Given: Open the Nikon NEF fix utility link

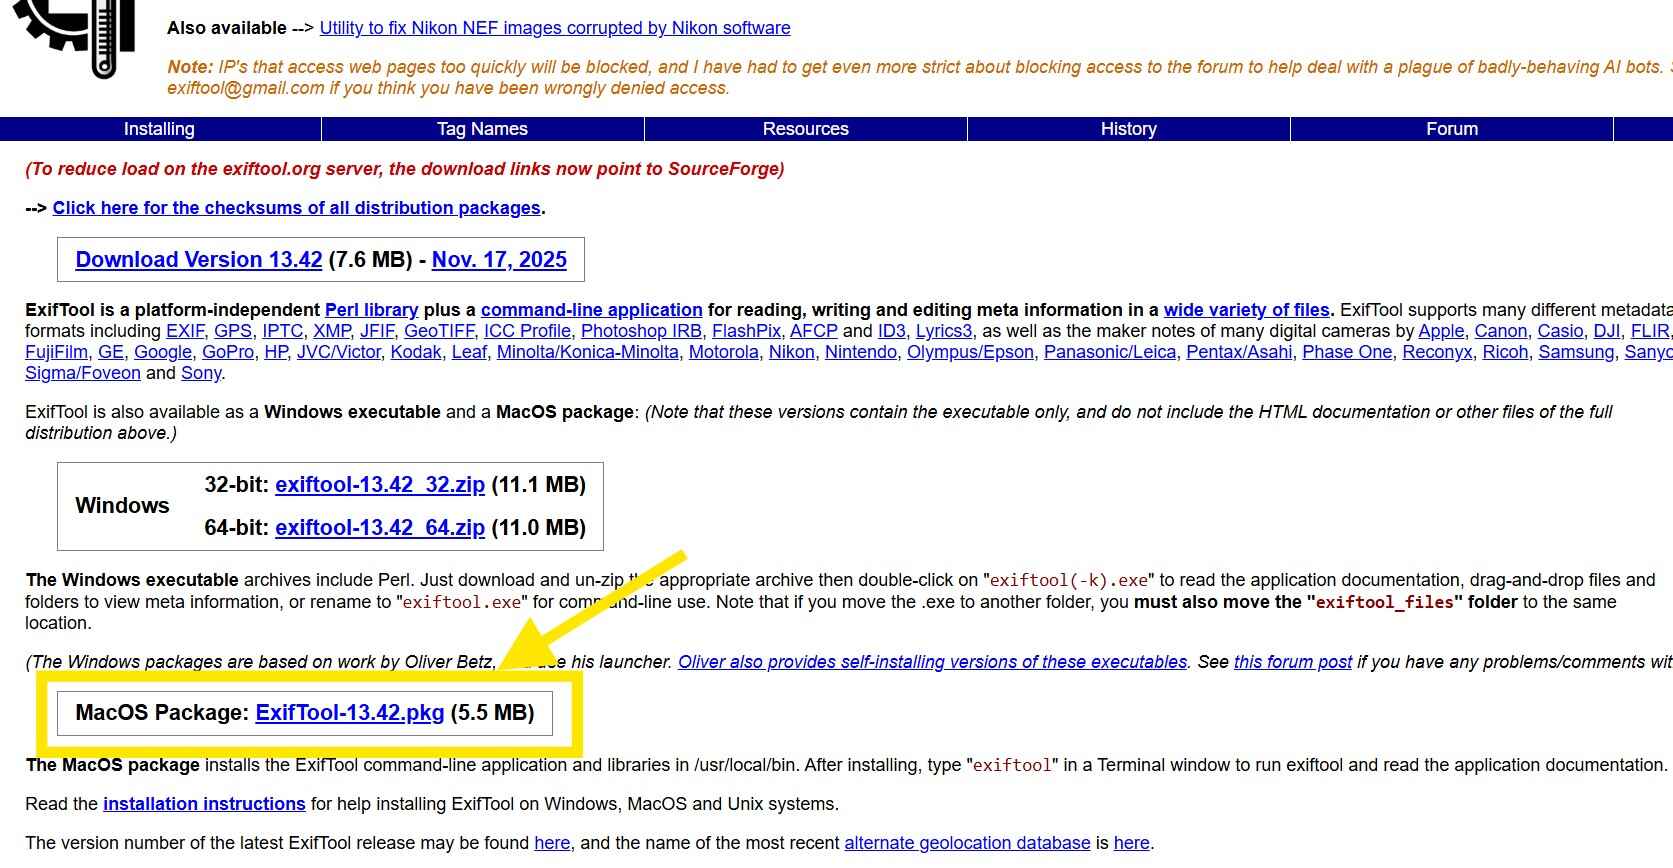Looking at the screenshot, I should coord(555,28).
